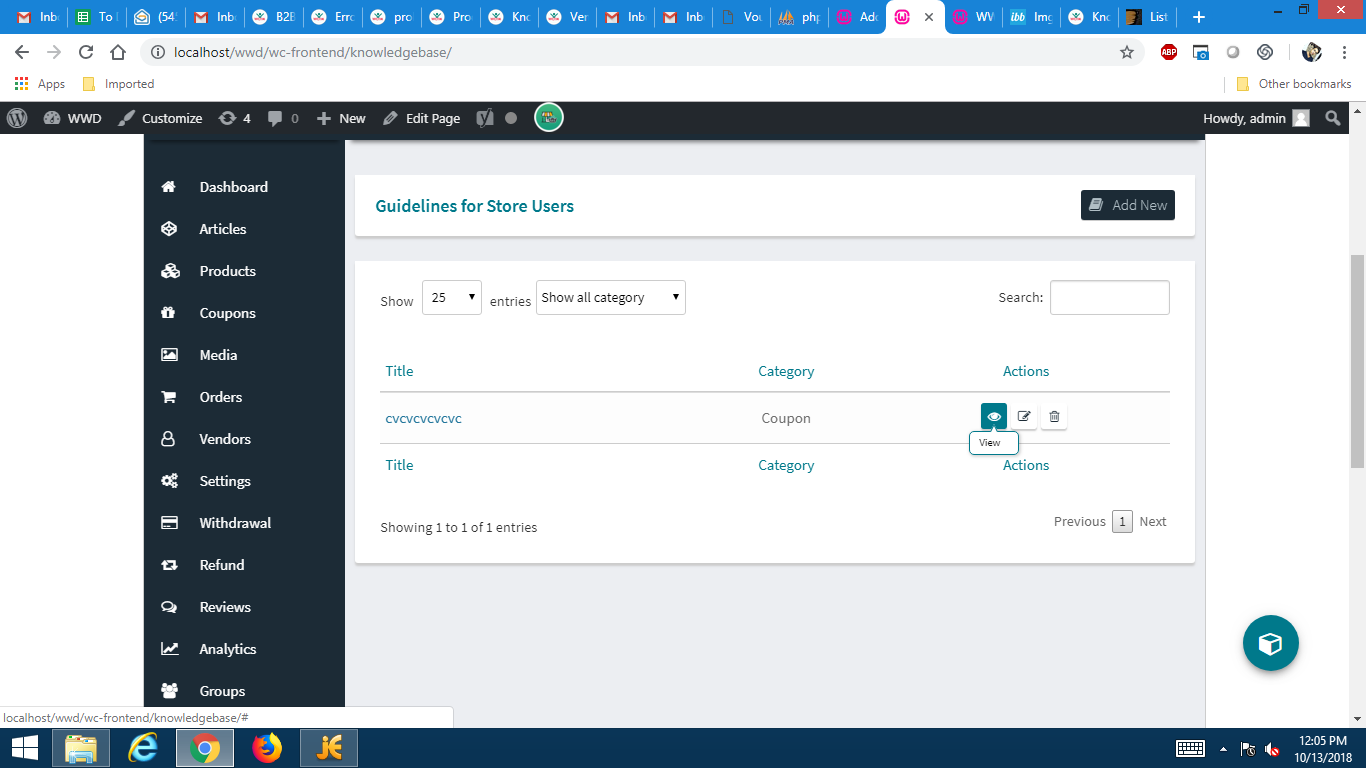Click the floating teal cube button

pos(1270,643)
